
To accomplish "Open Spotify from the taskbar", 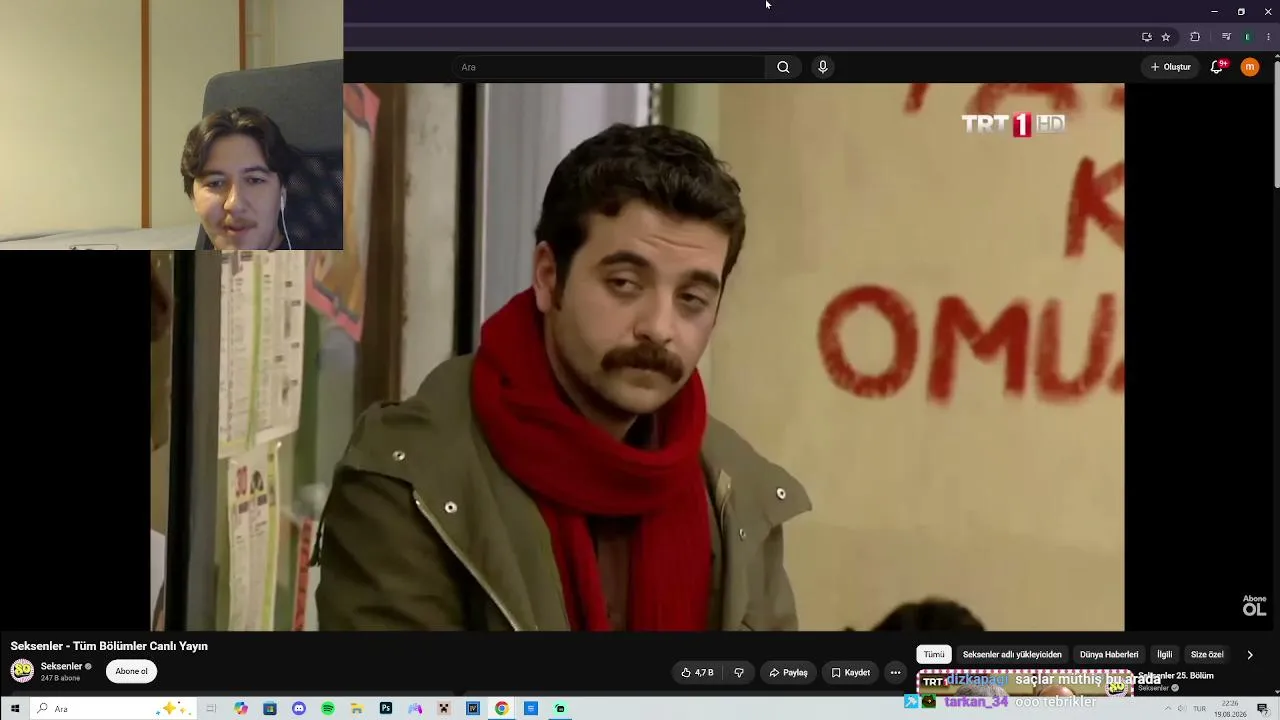I will 328,709.
